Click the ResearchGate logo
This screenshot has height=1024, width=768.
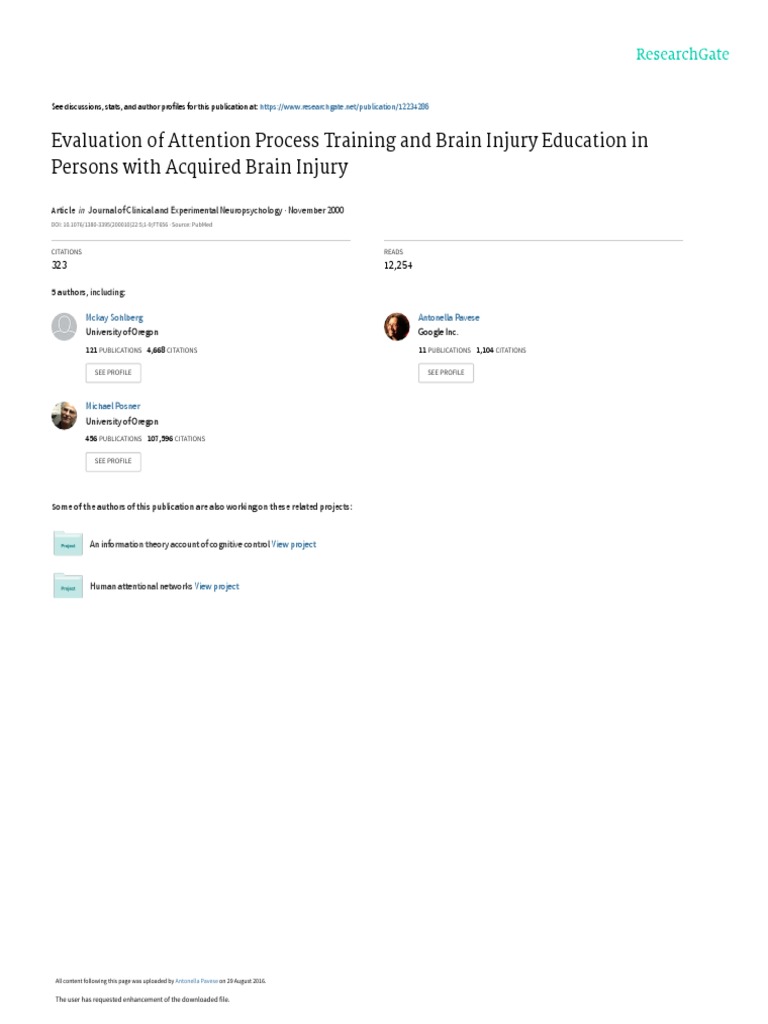coord(682,54)
